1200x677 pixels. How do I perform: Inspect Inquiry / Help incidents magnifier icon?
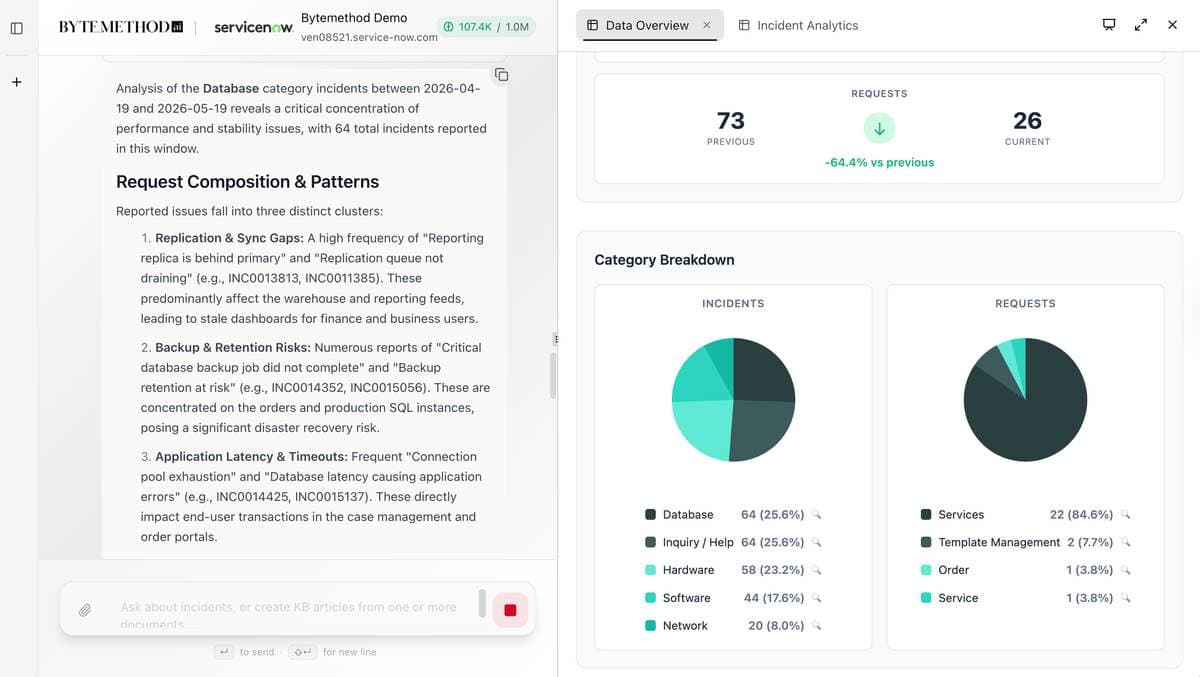[x=816, y=543]
